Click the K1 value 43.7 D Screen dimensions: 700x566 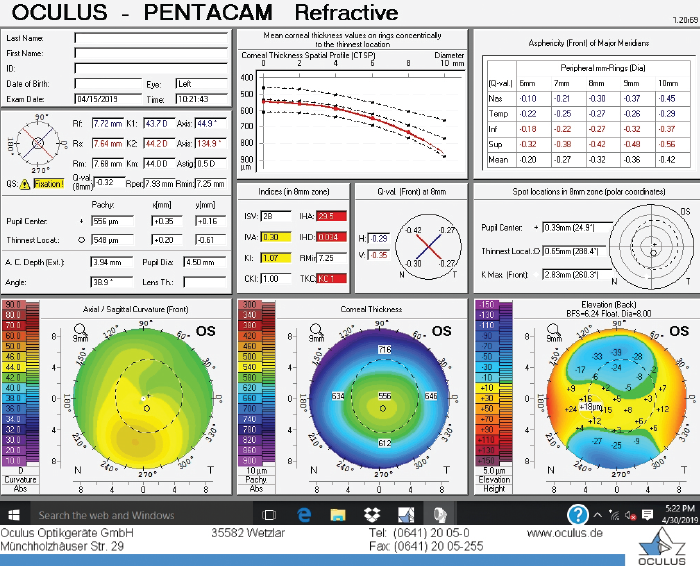[158, 124]
